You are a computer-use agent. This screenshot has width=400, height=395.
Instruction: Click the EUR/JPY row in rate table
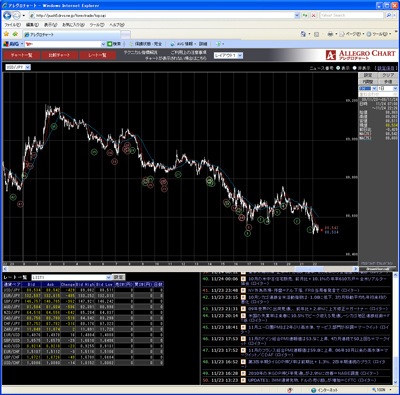point(83,295)
